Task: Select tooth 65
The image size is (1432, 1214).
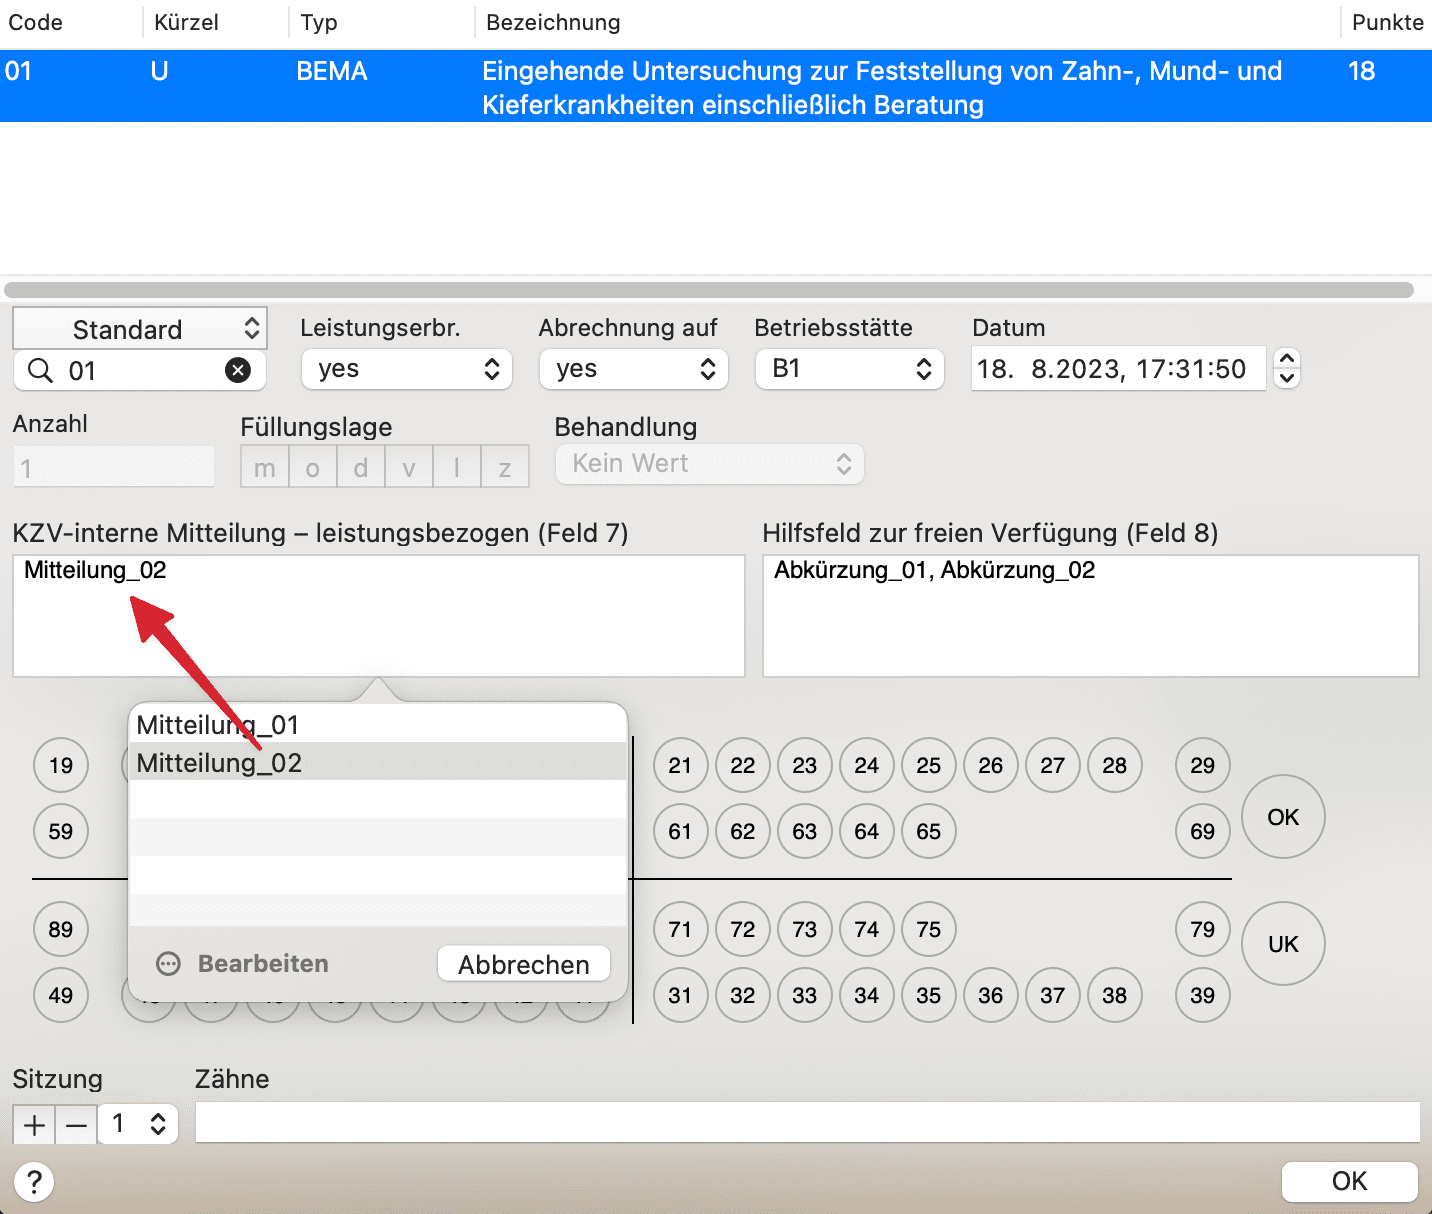Action: point(929,832)
